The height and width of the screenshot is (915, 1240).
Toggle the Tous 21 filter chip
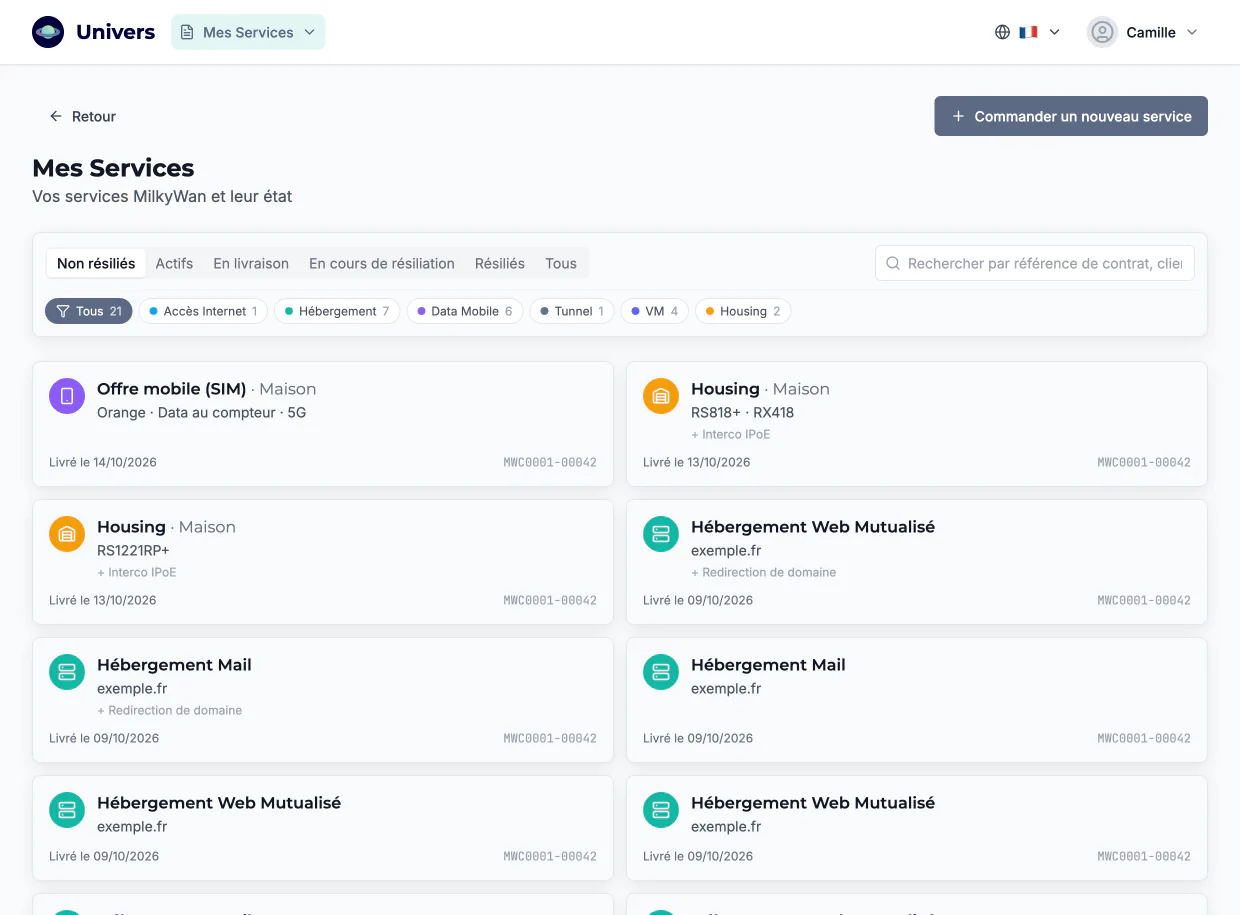tap(88, 311)
